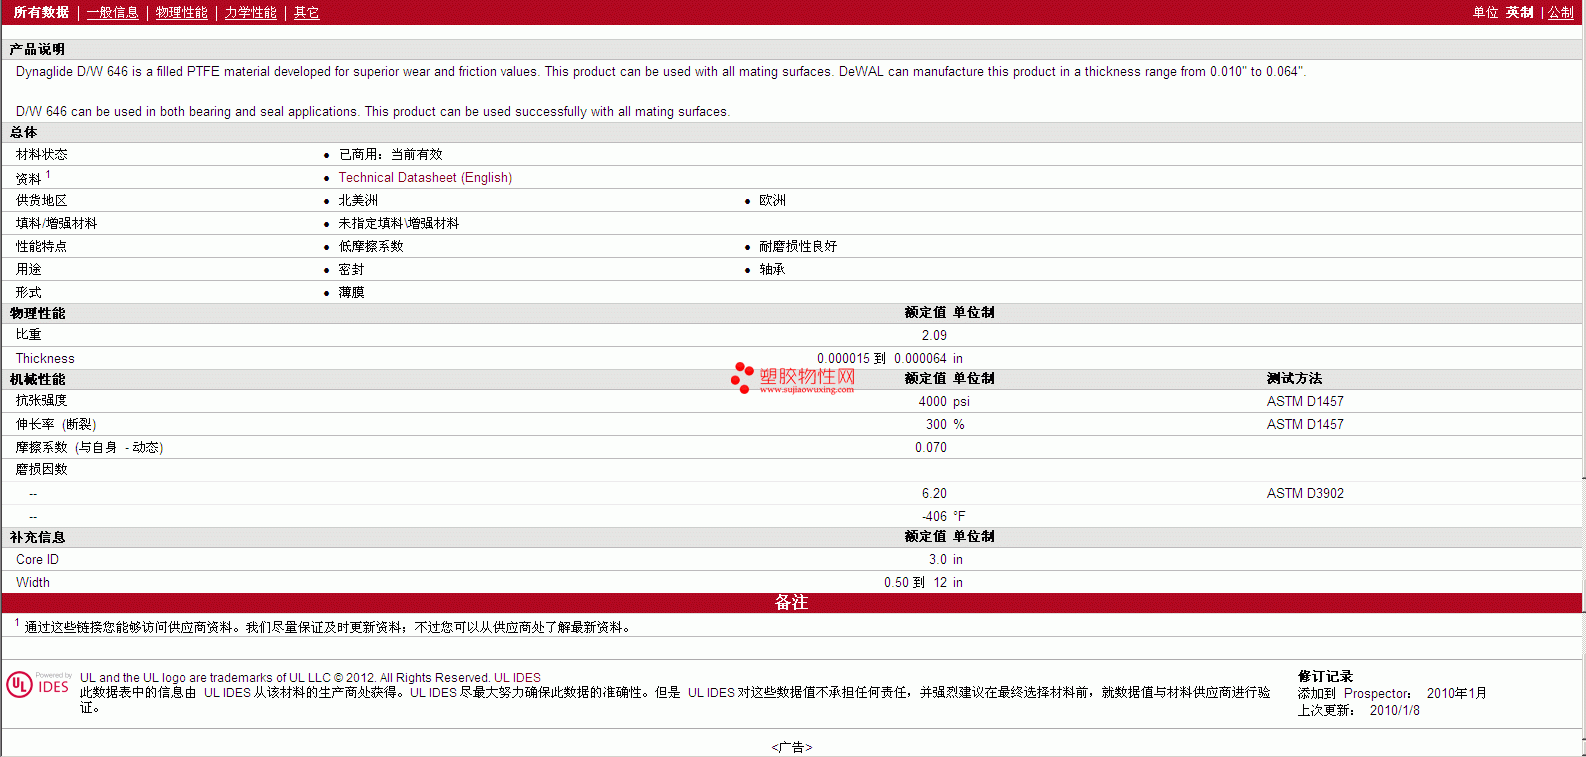Select 低摩擦系数 feature text

[x=371, y=246]
